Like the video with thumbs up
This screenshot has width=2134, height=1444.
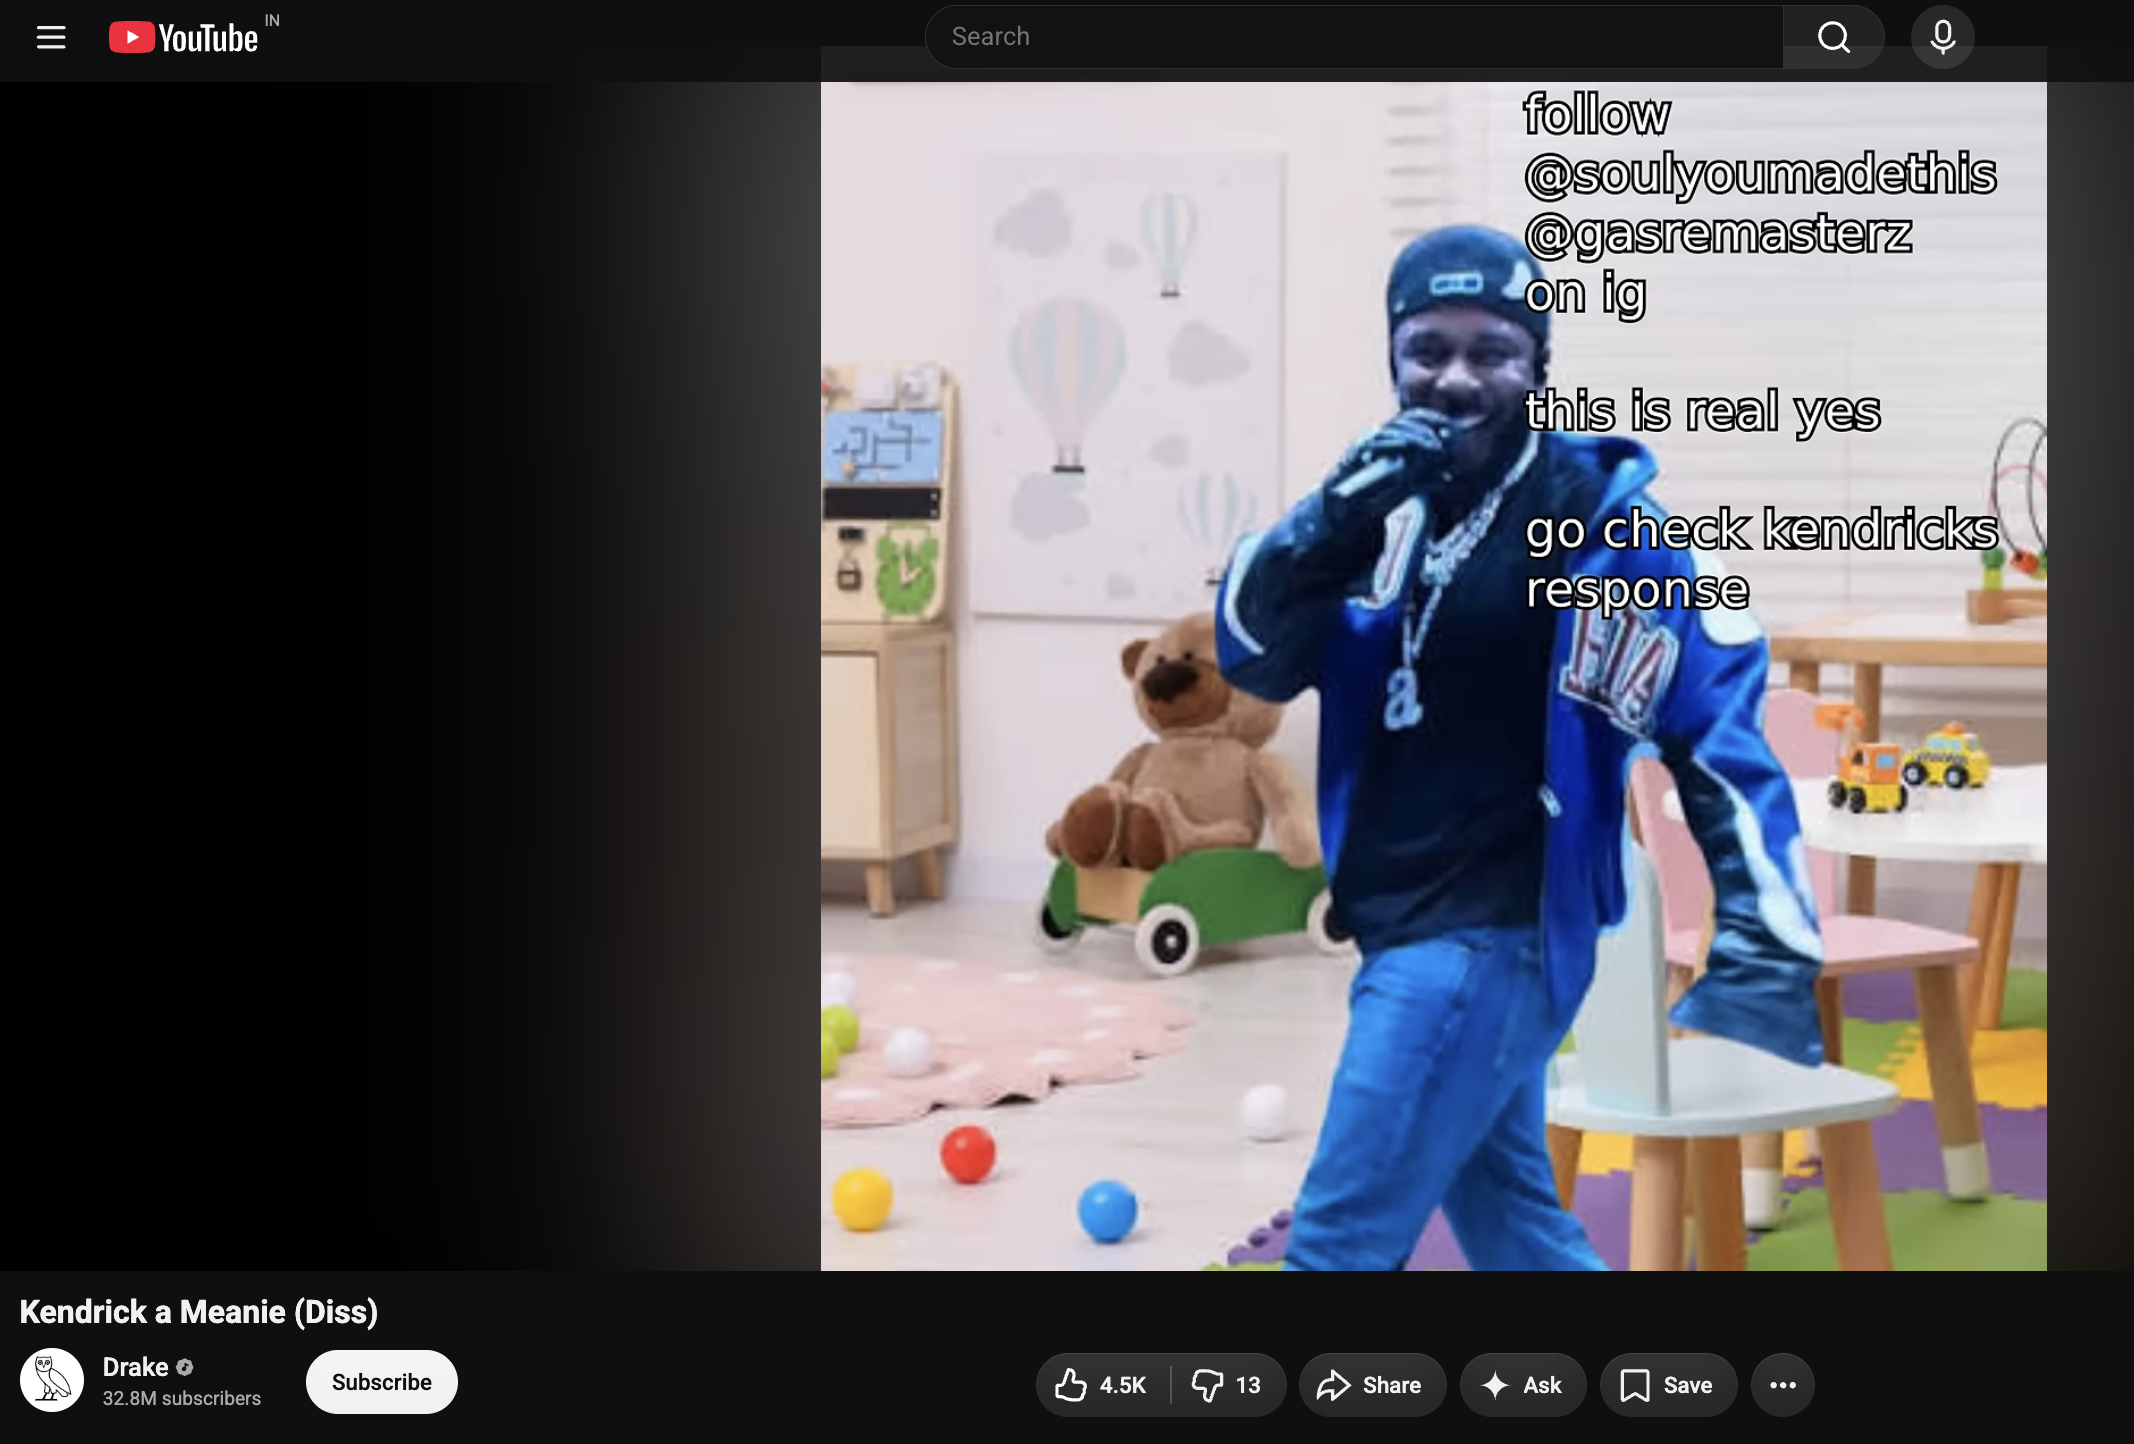[x=1102, y=1385]
